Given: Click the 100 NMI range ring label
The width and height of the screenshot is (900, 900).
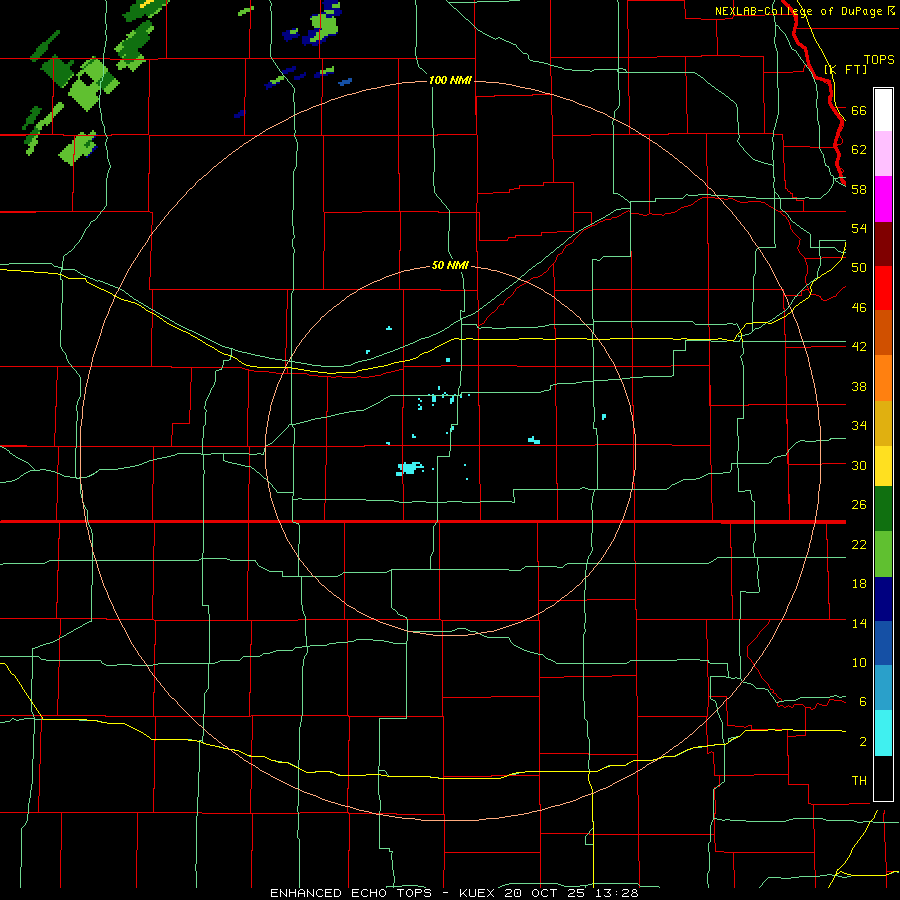Looking at the screenshot, I should (450, 80).
